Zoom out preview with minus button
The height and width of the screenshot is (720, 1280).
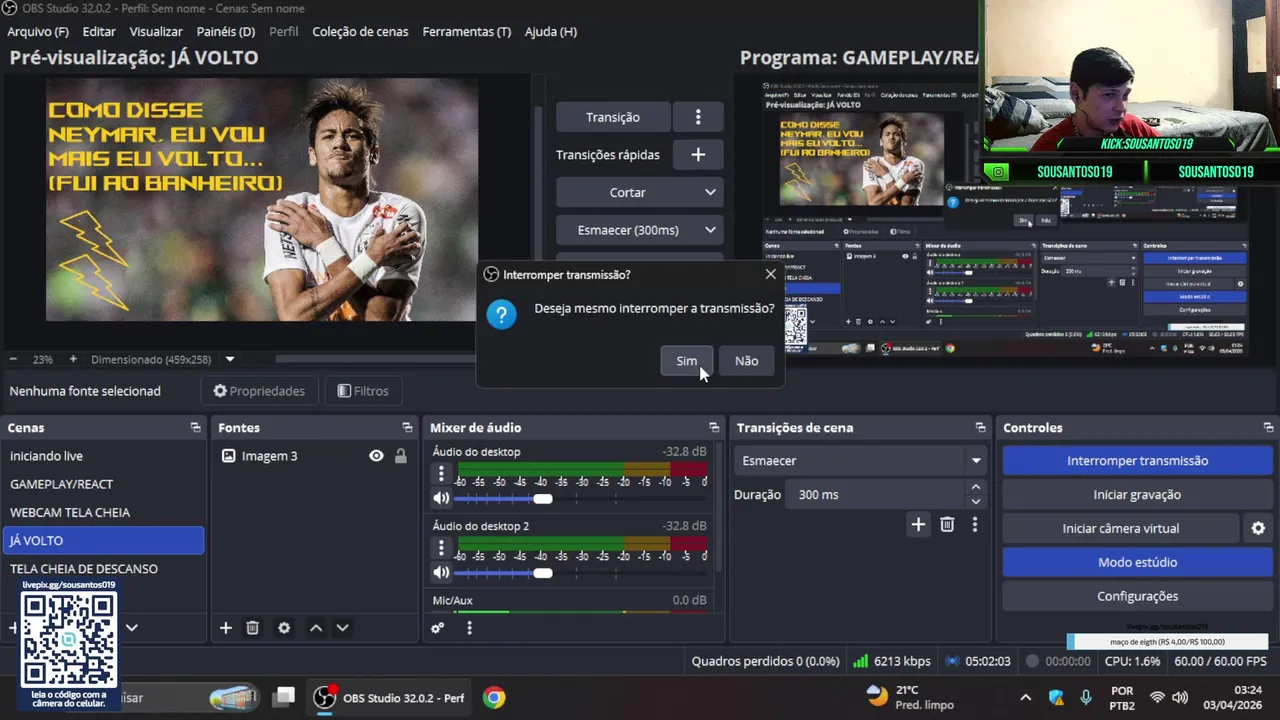tap(13, 359)
